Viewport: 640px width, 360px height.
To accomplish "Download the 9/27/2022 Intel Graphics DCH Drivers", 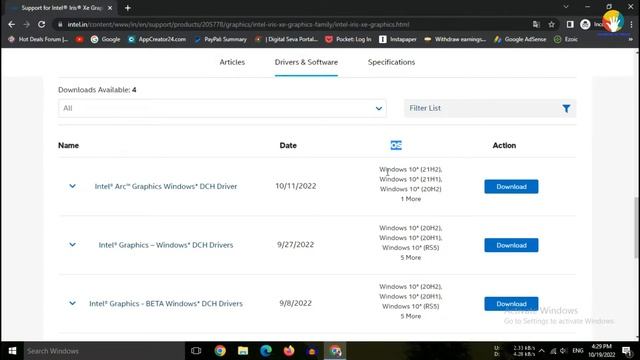I will point(511,245).
